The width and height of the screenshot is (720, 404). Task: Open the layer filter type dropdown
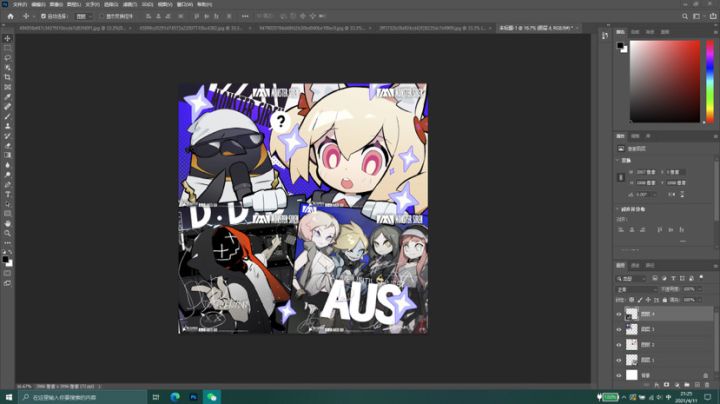click(x=632, y=279)
